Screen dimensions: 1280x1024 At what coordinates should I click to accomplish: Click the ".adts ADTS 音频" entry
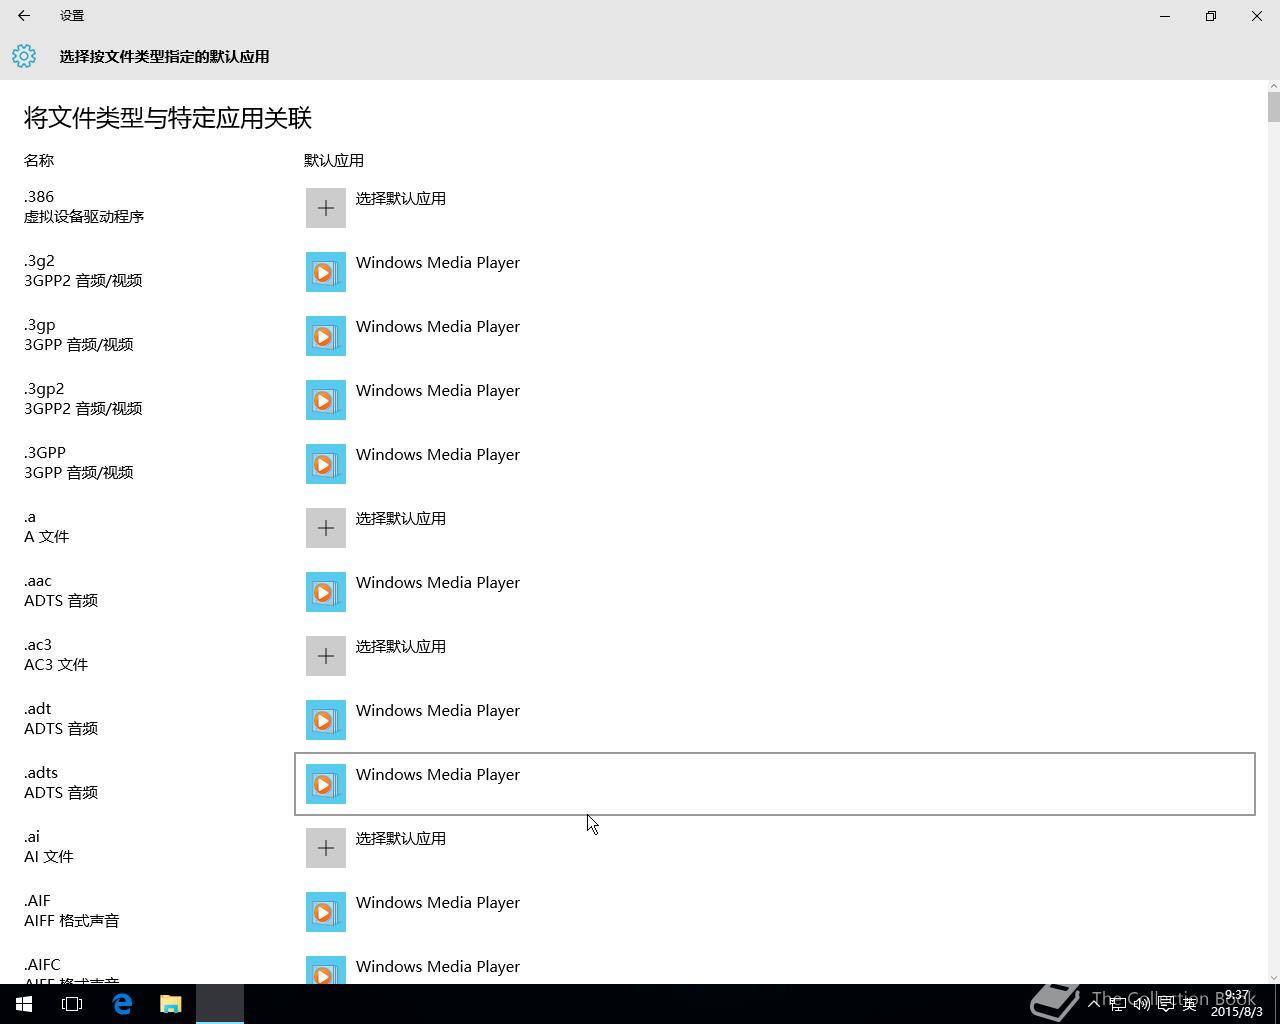point(61,783)
